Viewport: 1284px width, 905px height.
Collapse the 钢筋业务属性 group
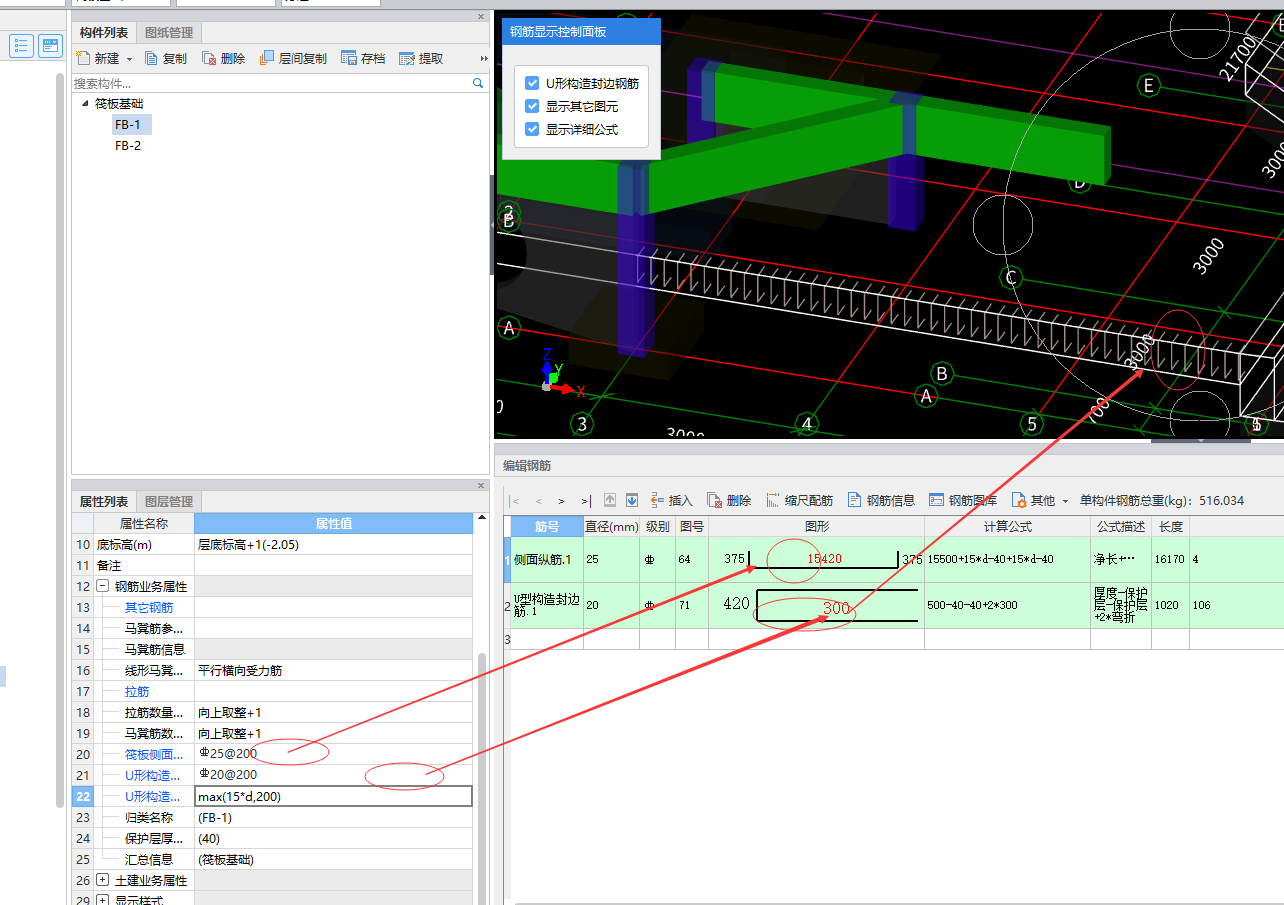(103, 586)
